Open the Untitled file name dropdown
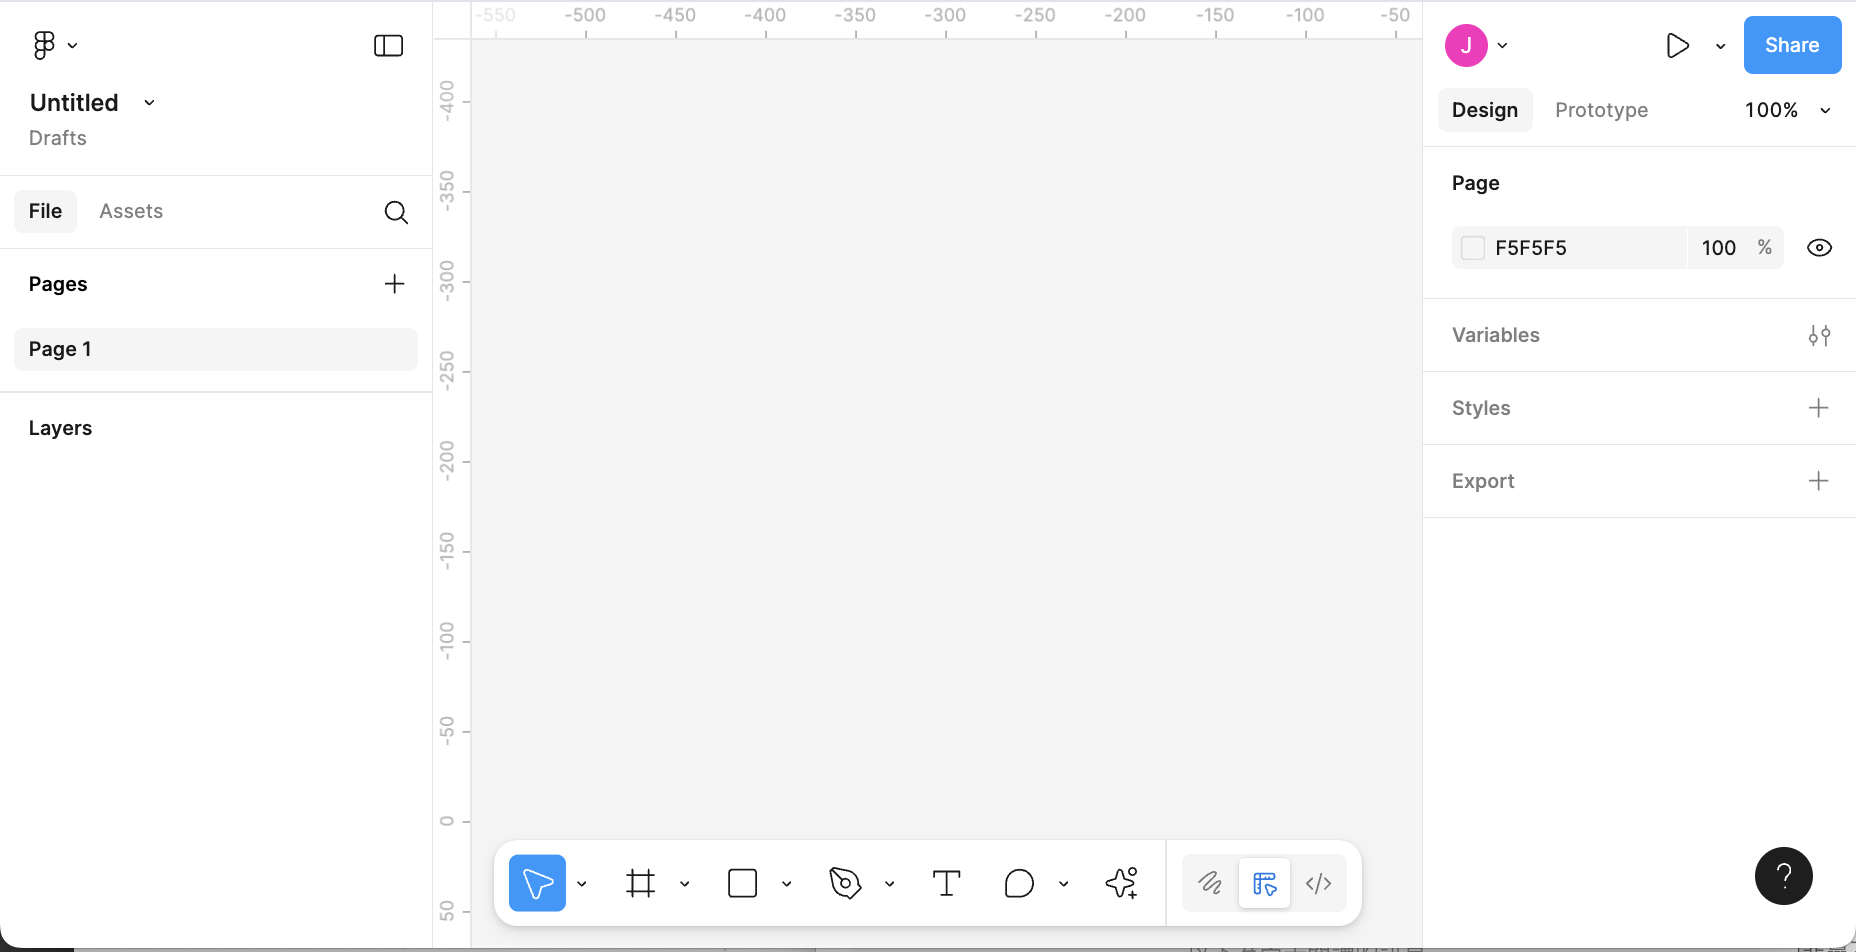1856x952 pixels. coord(149,102)
